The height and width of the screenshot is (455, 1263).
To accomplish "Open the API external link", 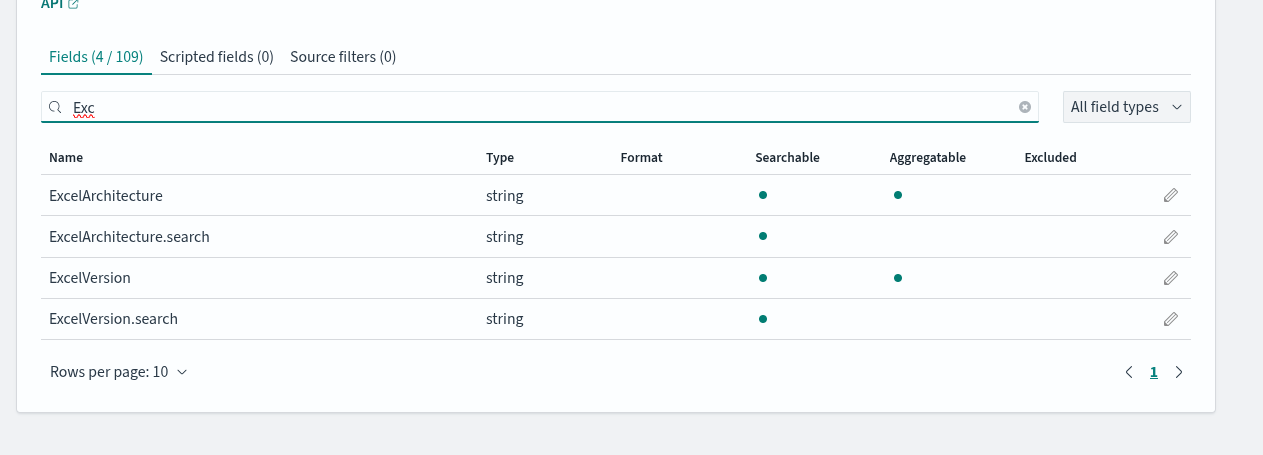I will click(x=60, y=5).
